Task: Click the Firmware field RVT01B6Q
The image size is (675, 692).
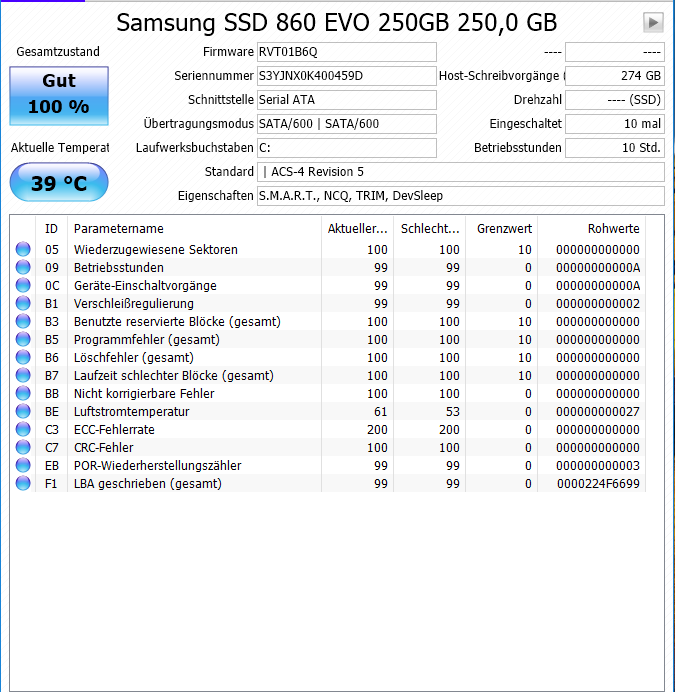Action: (x=347, y=52)
